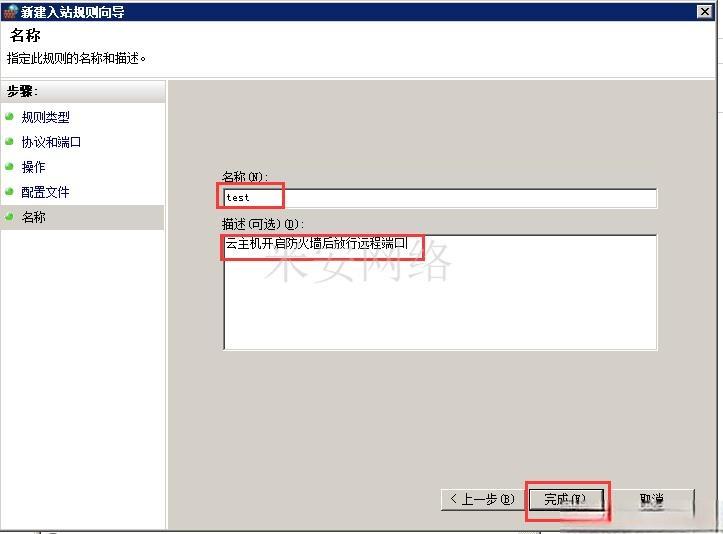Click the 名称(N) field label
This screenshot has height=534, width=723.
point(244,177)
